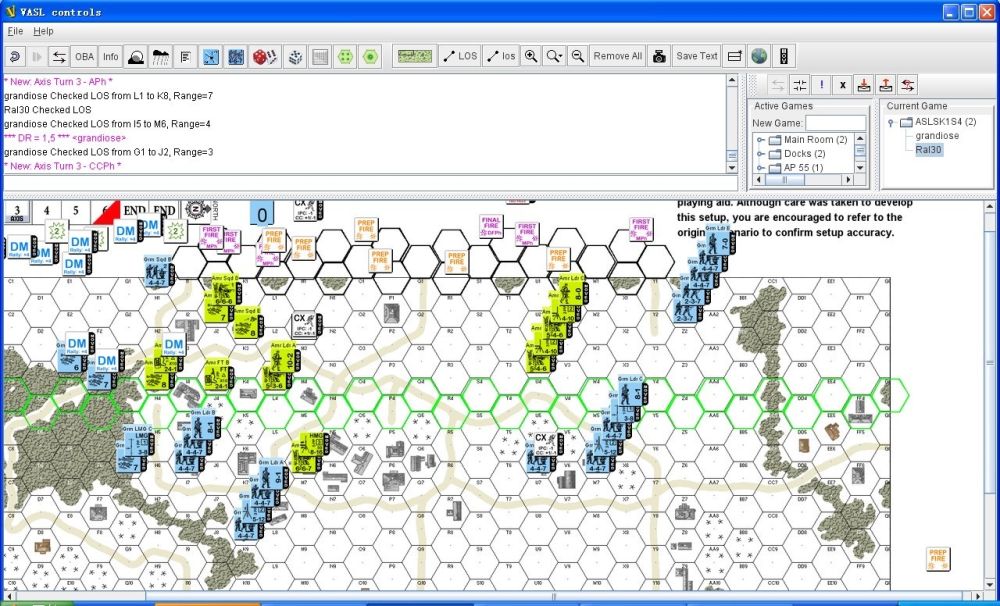The image size is (1000, 606).
Task: Click chat log scrollbar up arrow
Action: point(732,80)
